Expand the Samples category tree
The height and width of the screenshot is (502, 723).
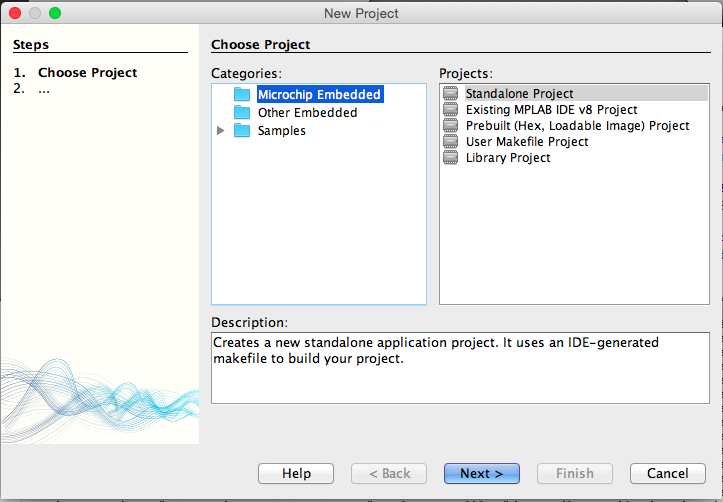point(221,131)
